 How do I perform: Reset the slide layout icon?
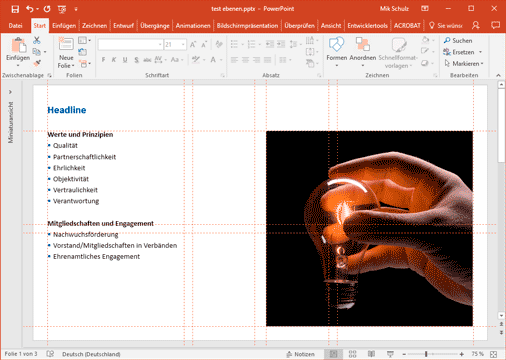[82, 52]
